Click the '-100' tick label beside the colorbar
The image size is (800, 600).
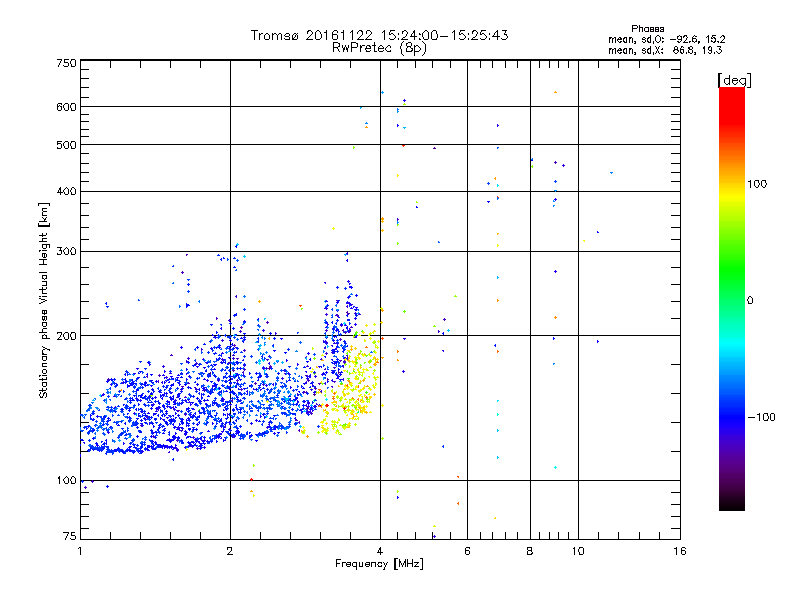763,417
